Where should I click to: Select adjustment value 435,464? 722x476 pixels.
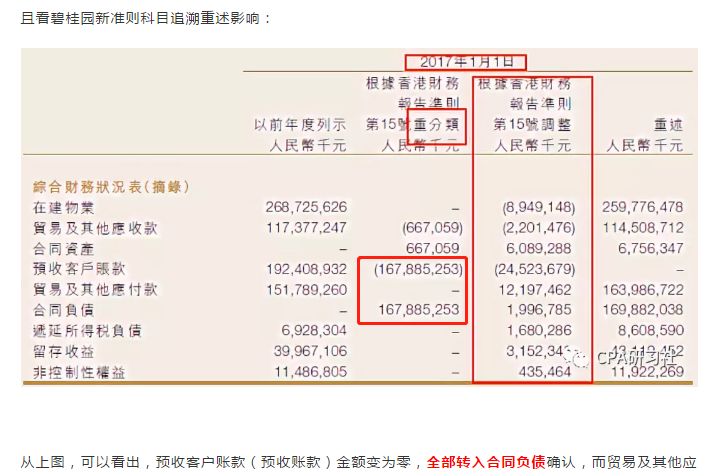coord(545,372)
